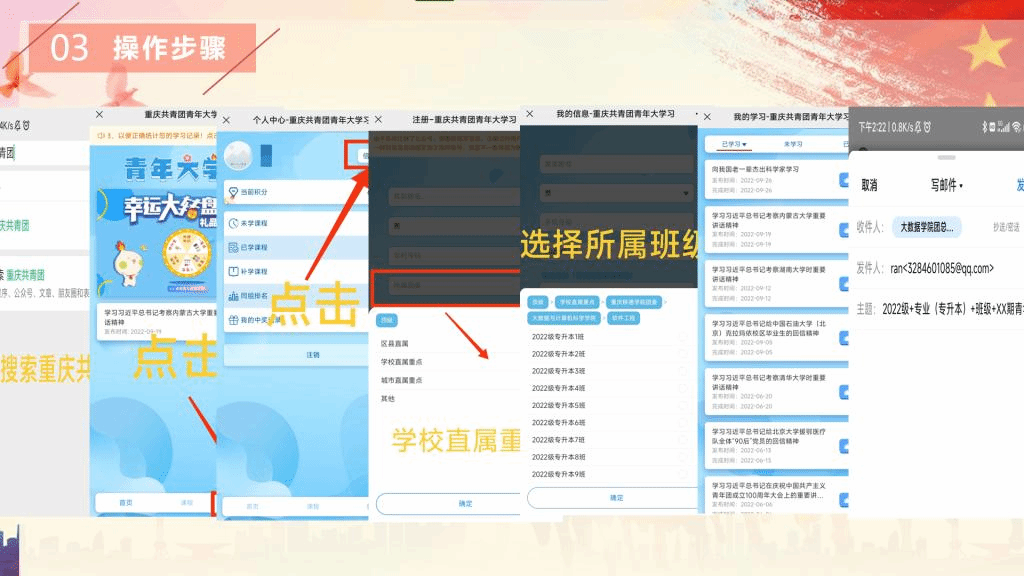Close the 注册 page with X icon

(x=378, y=119)
